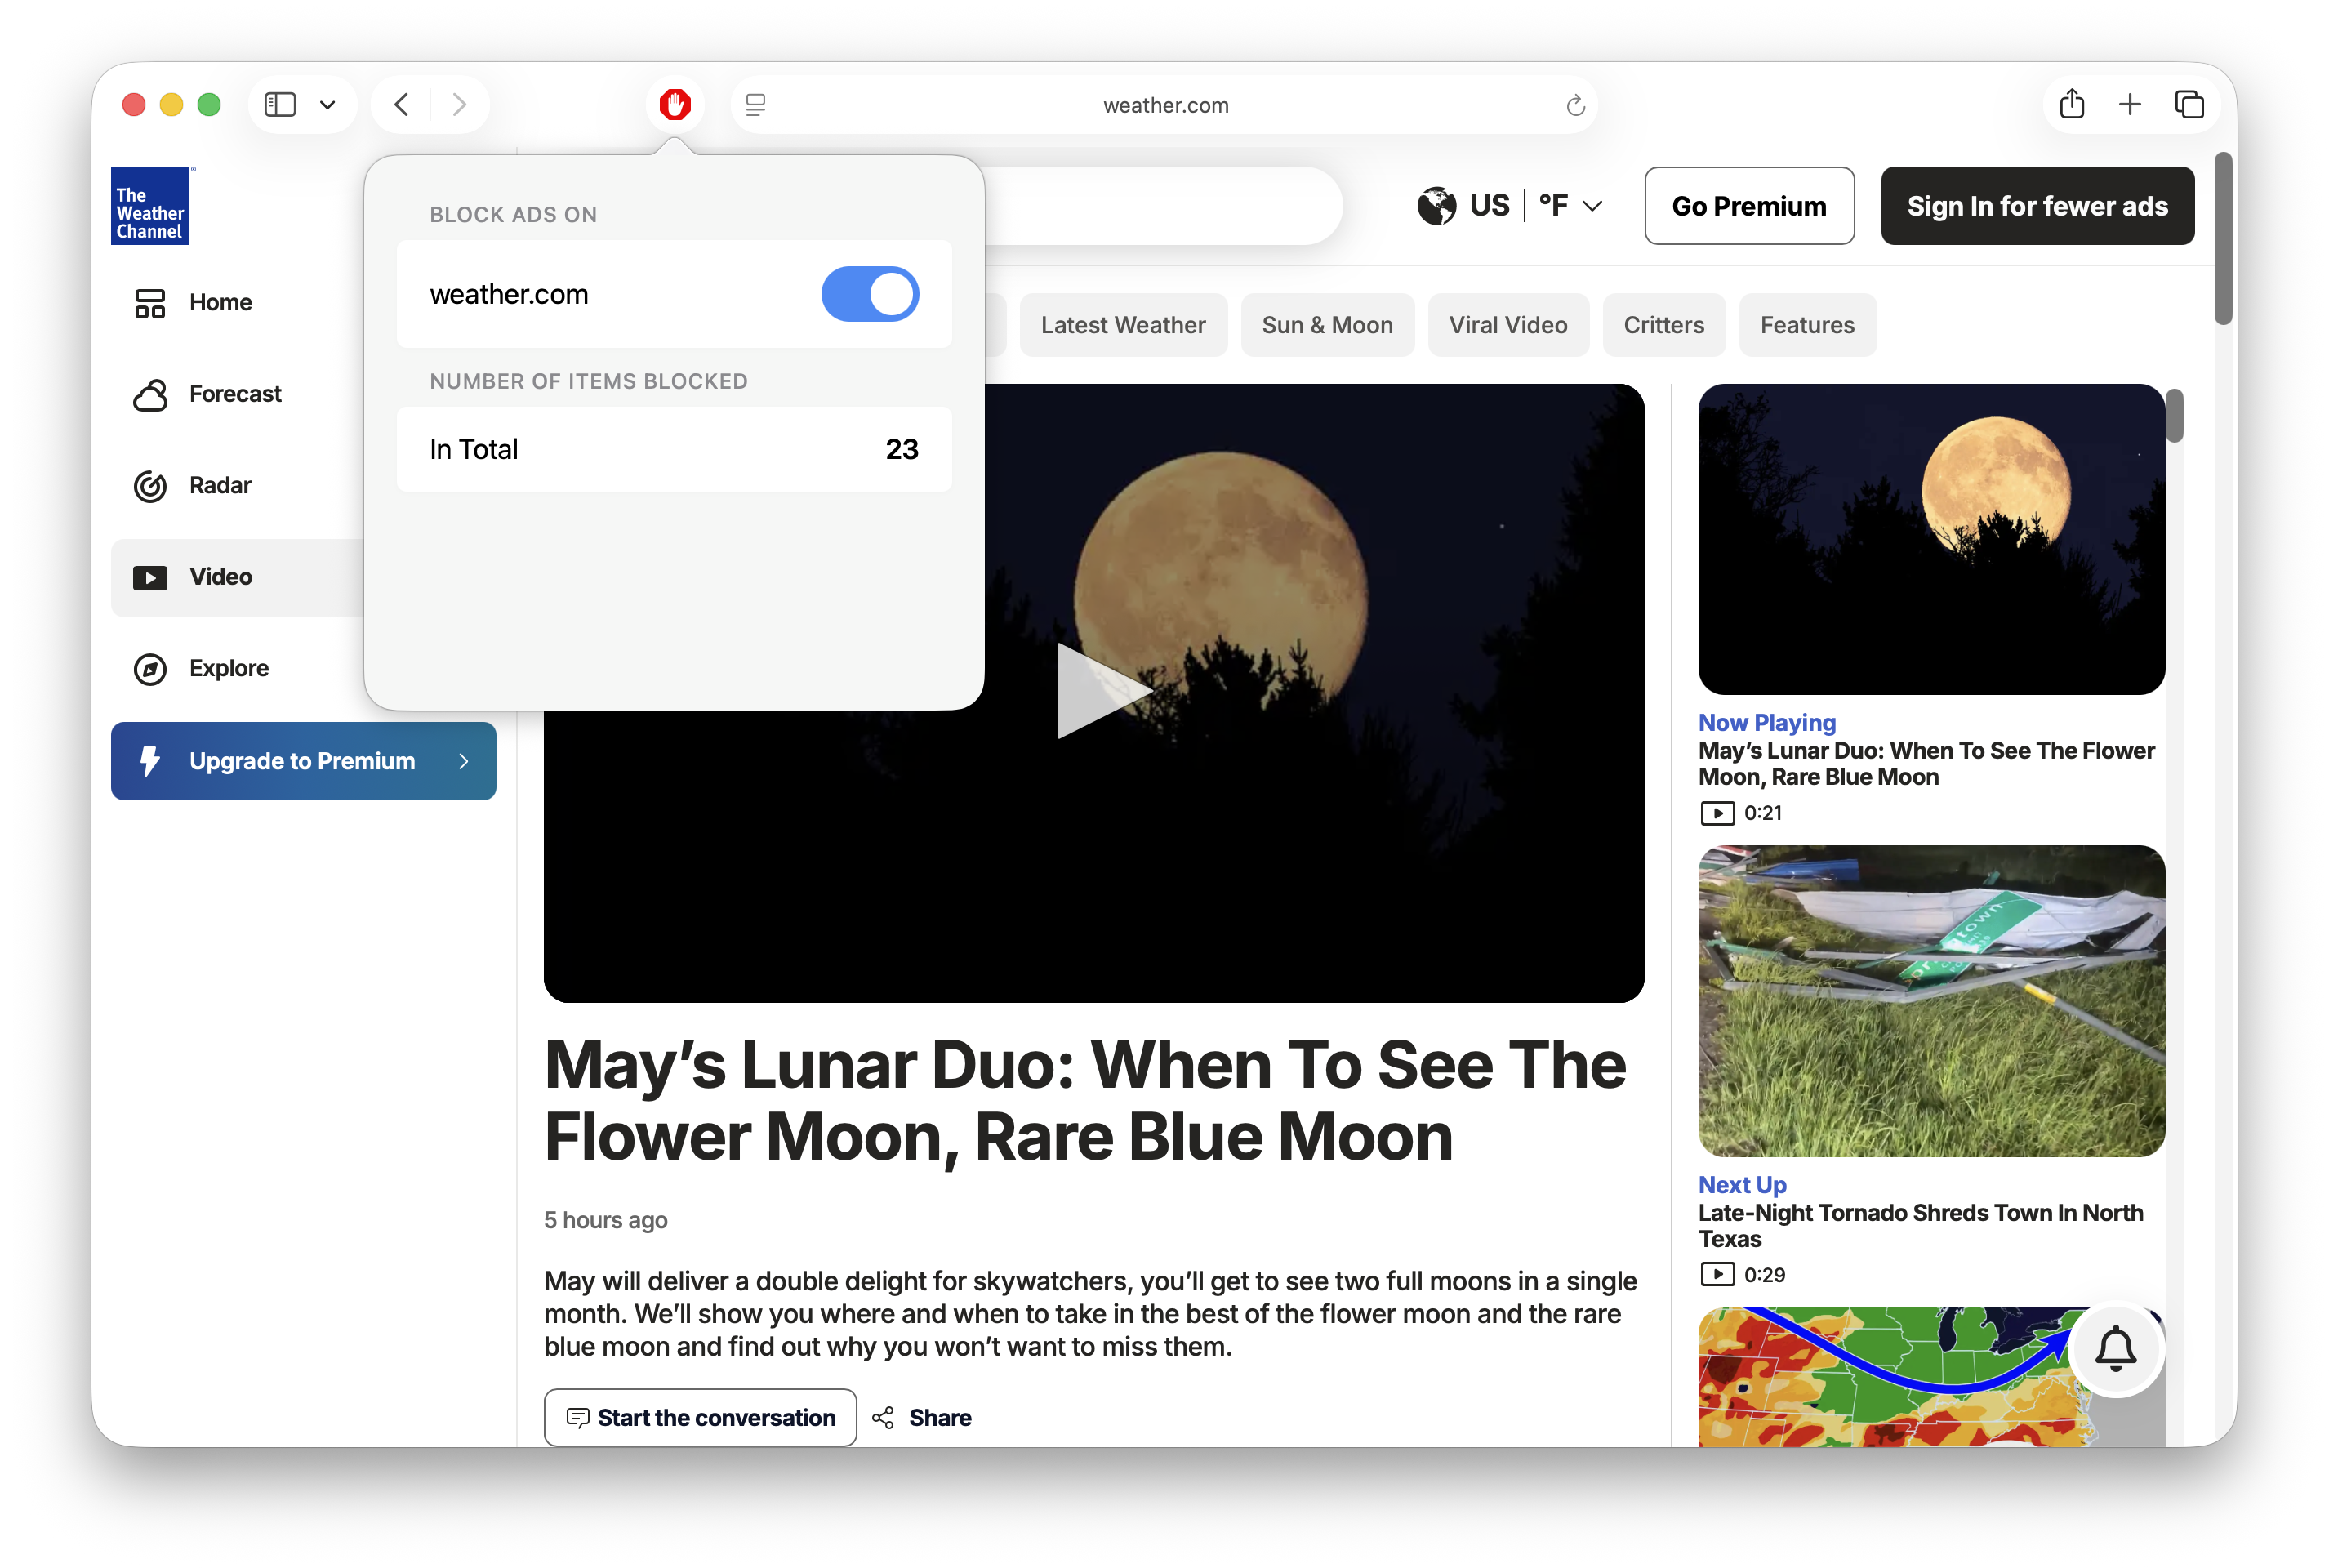Open the Features tab
The image size is (2329, 1568).
[x=1807, y=325]
